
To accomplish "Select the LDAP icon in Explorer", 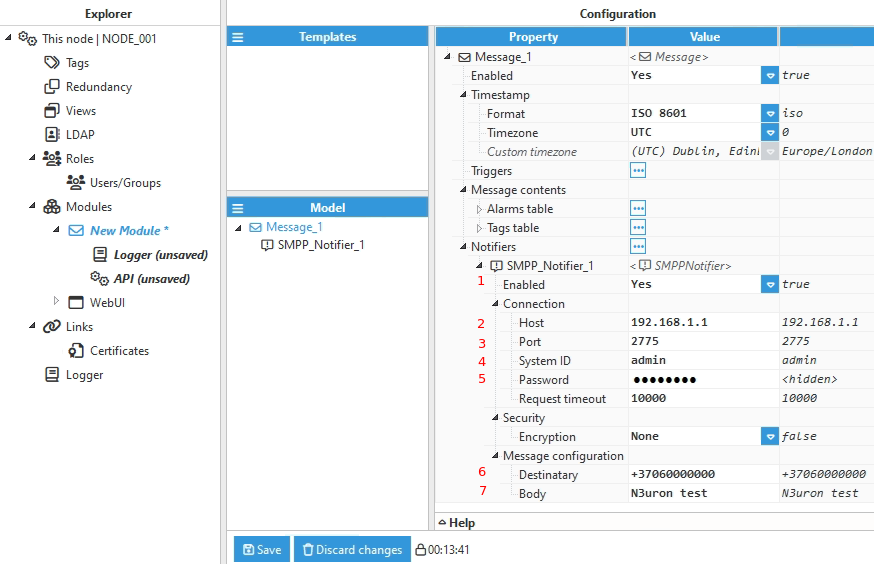I will (52, 135).
